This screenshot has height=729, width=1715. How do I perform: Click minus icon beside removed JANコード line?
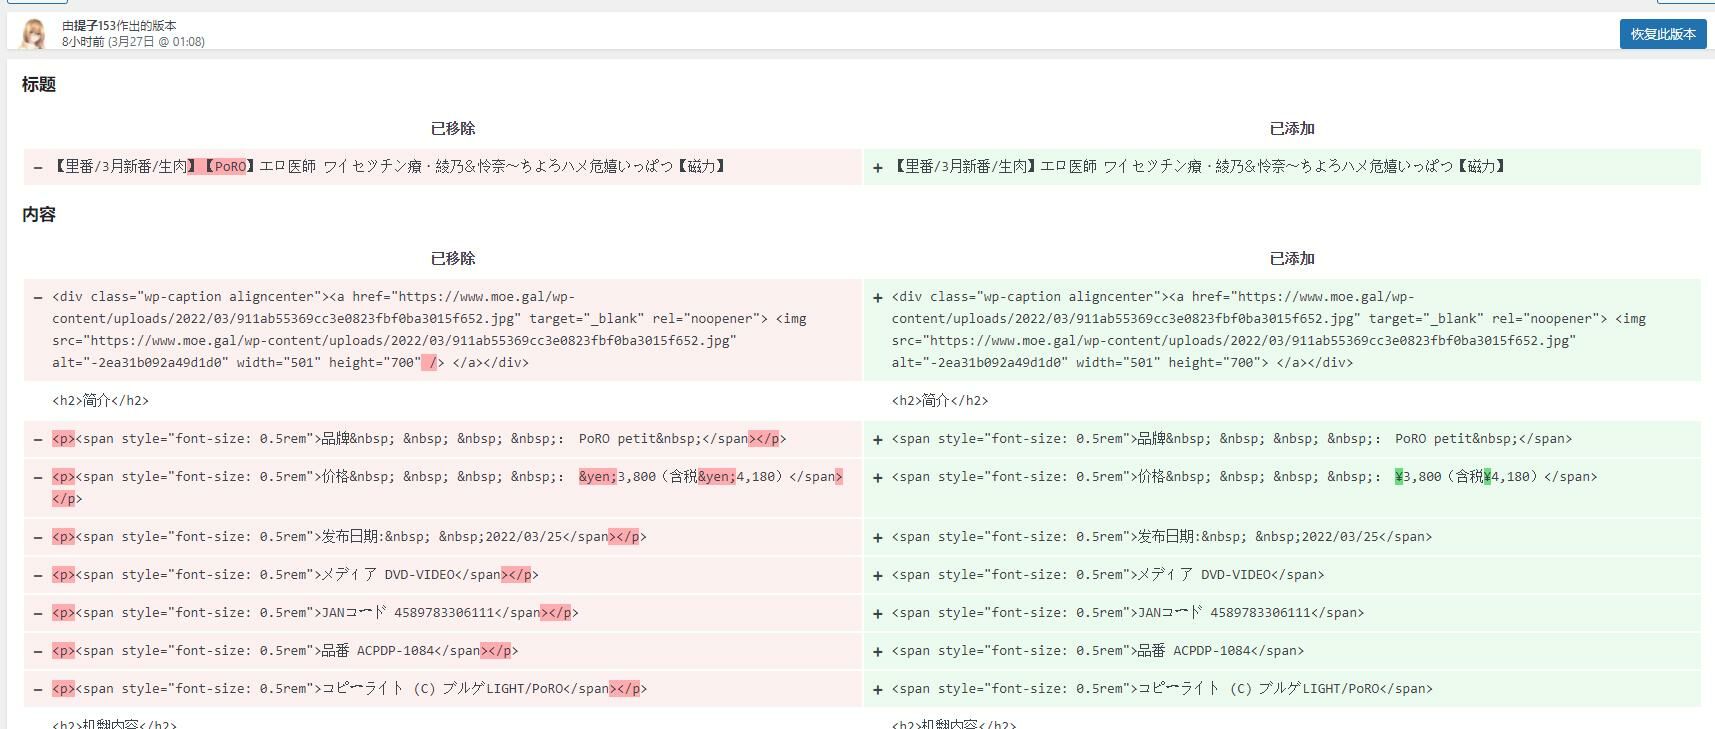pyautogui.click(x=38, y=614)
